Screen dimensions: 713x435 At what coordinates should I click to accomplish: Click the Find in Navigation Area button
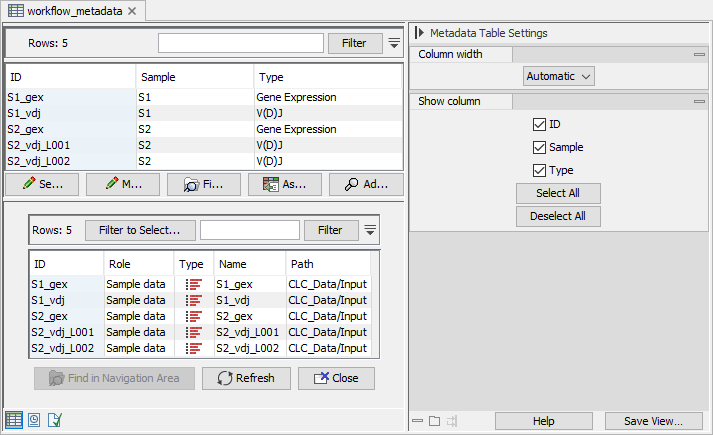(114, 378)
